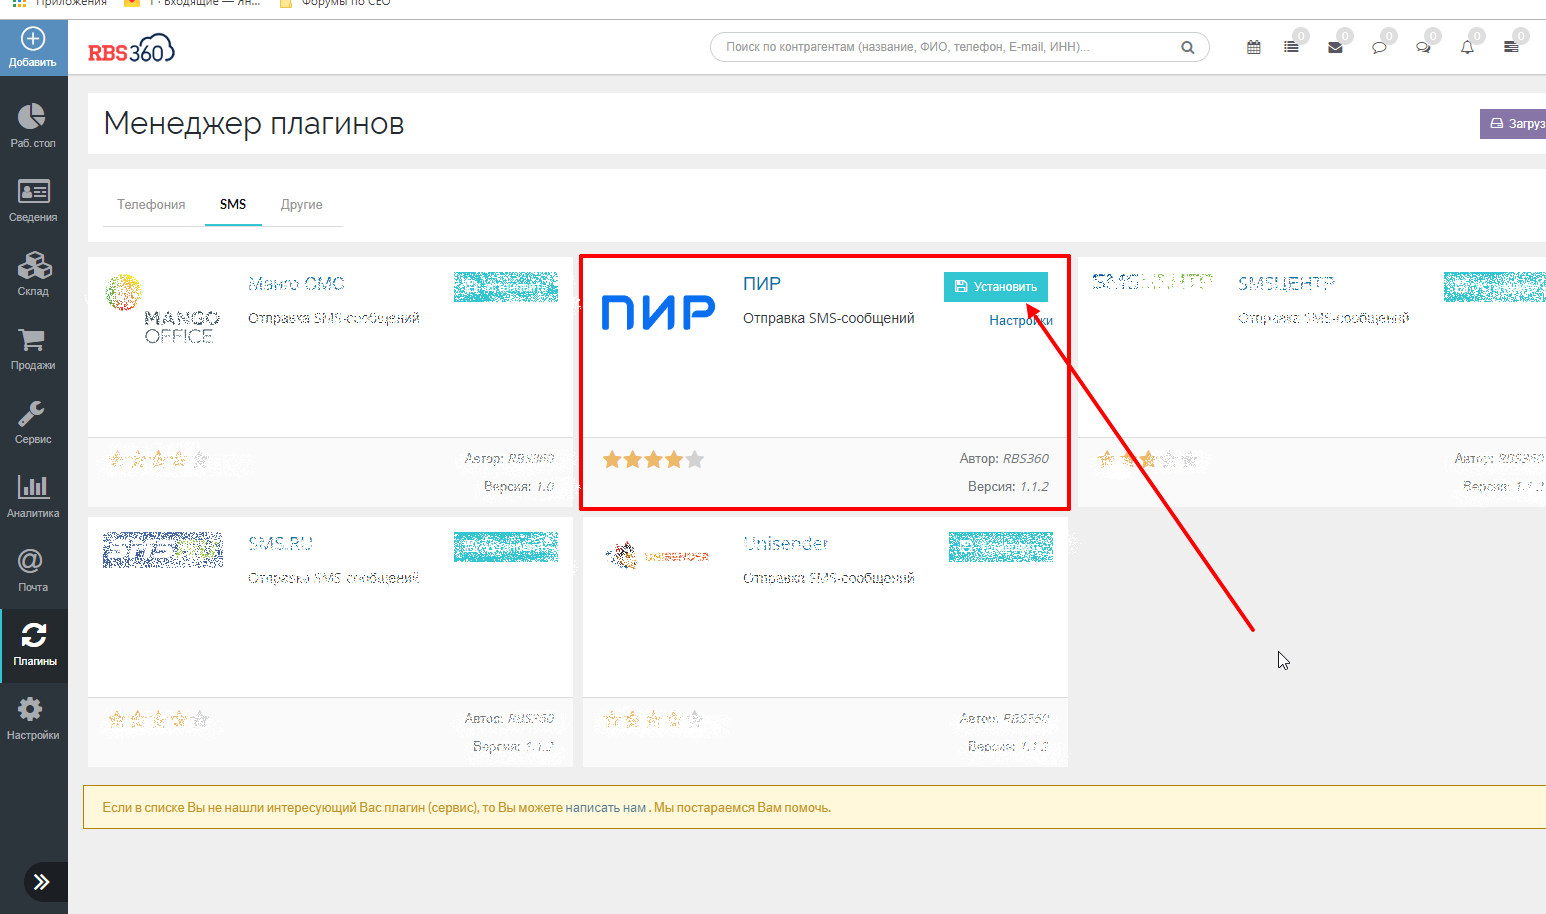Image resolution: width=1546 pixels, height=914 pixels.
Task: Open Сведения section in sidebar
Action: (x=33, y=200)
